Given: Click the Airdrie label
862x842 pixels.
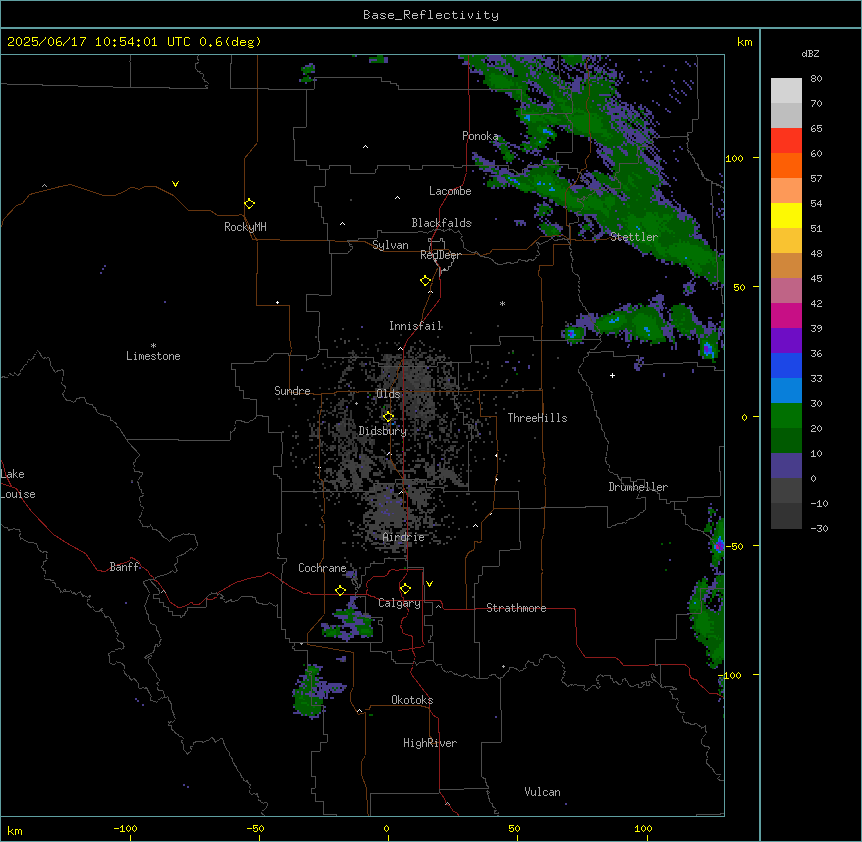Looking at the screenshot, I should click(x=403, y=537).
